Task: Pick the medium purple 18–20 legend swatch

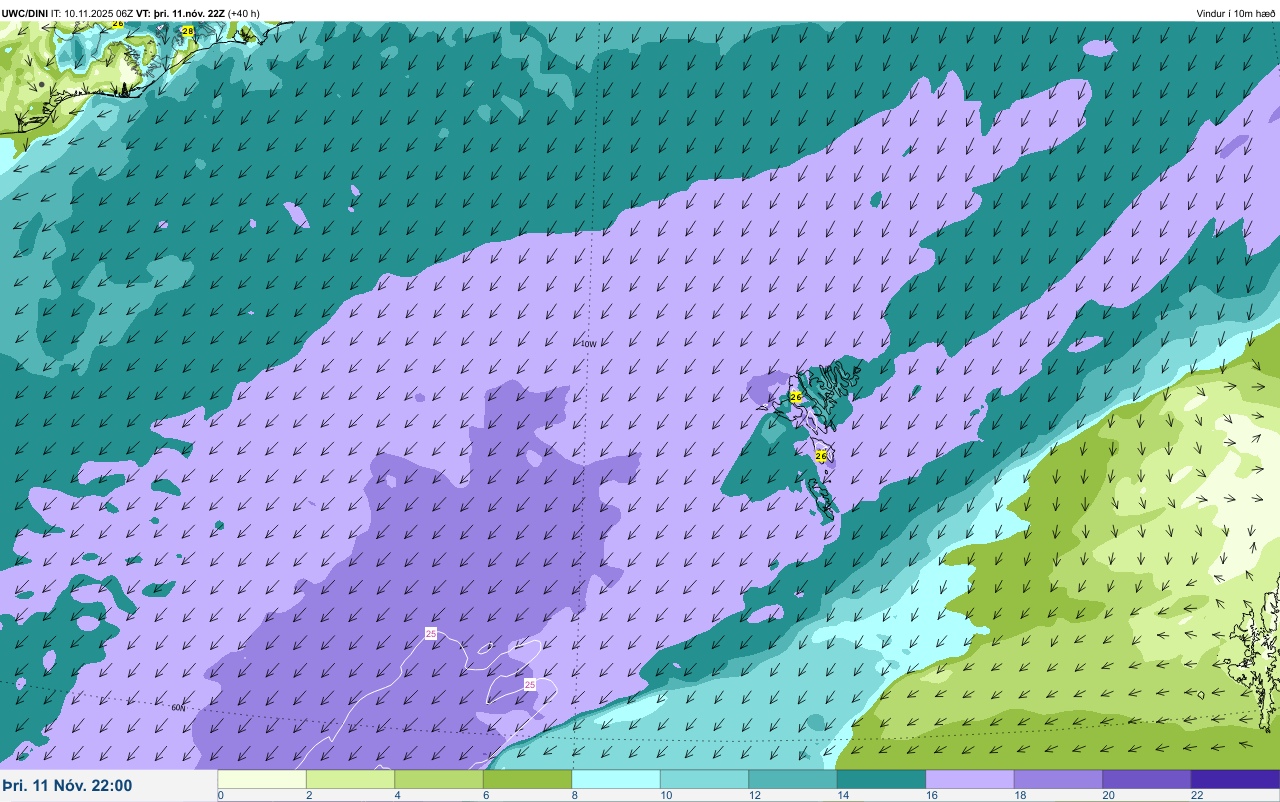Action: point(1058,779)
